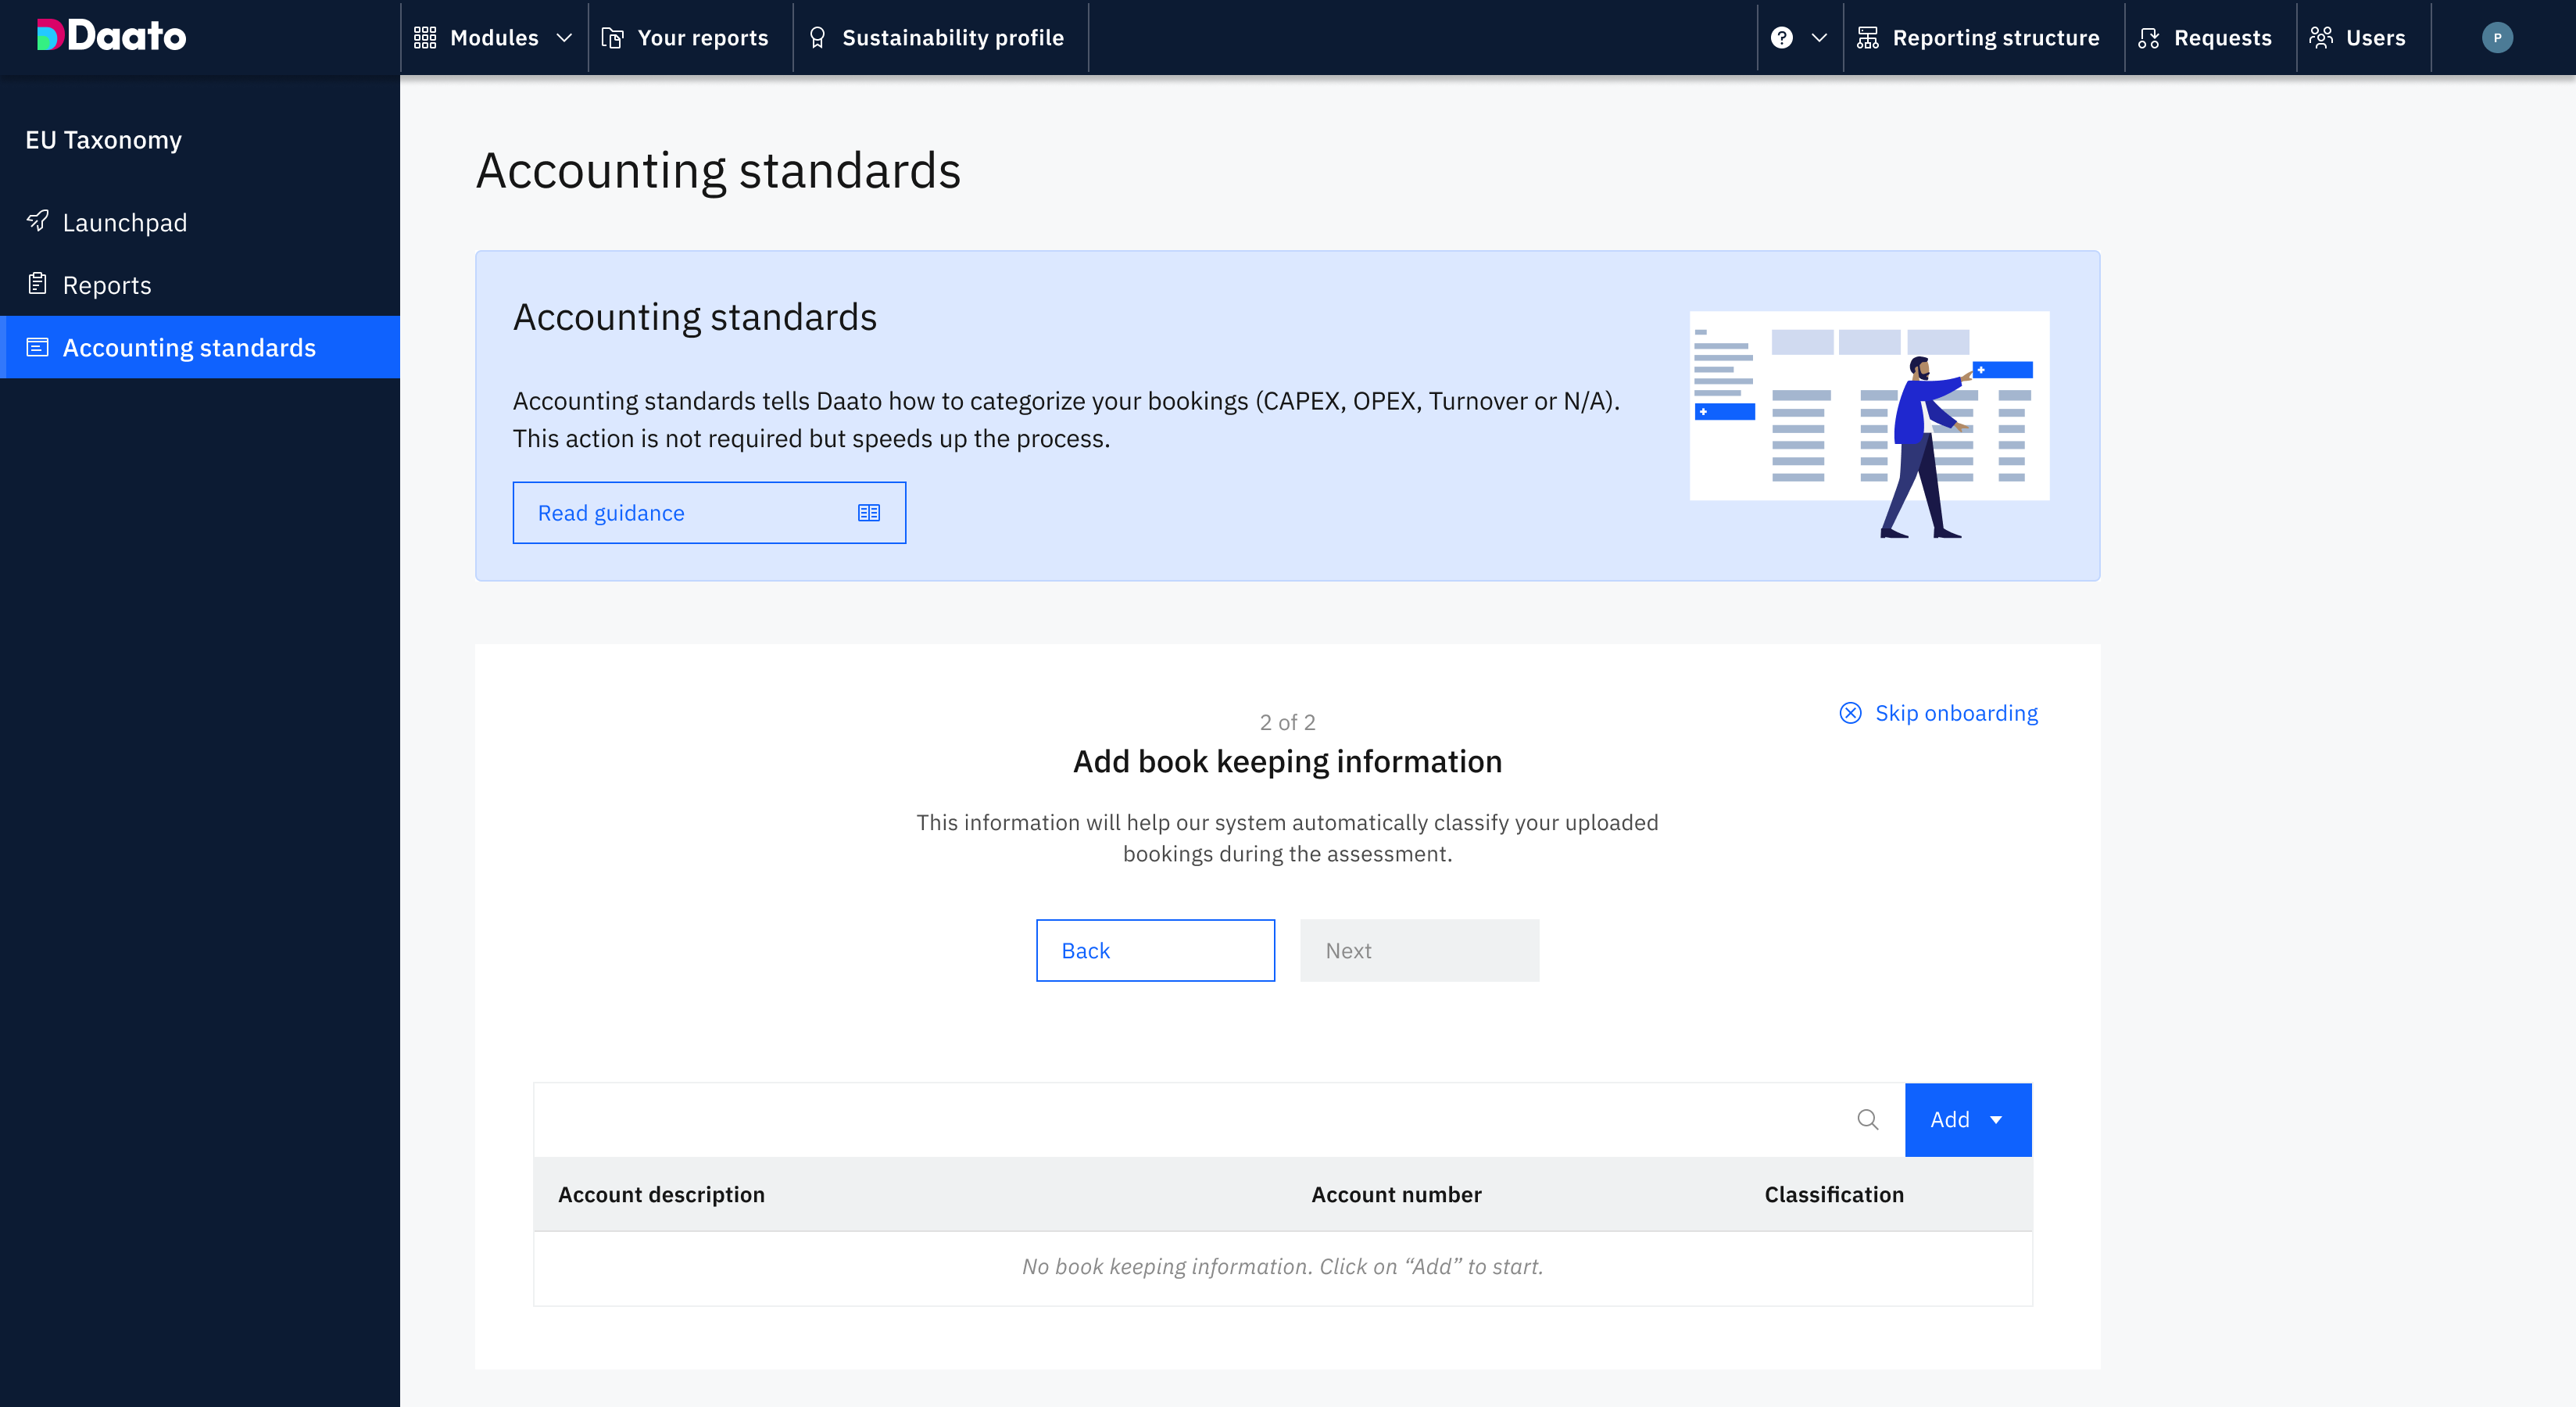
Task: Click the book keeping search field
Action: [x=1190, y=1119]
